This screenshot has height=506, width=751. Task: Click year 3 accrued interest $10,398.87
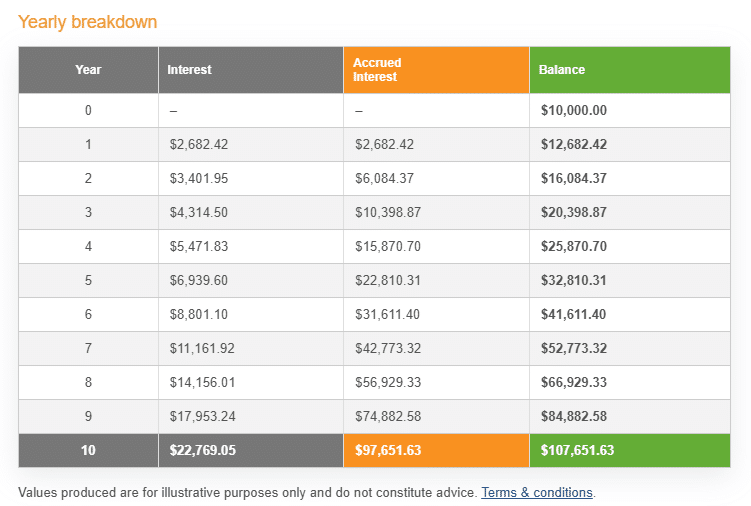point(388,212)
